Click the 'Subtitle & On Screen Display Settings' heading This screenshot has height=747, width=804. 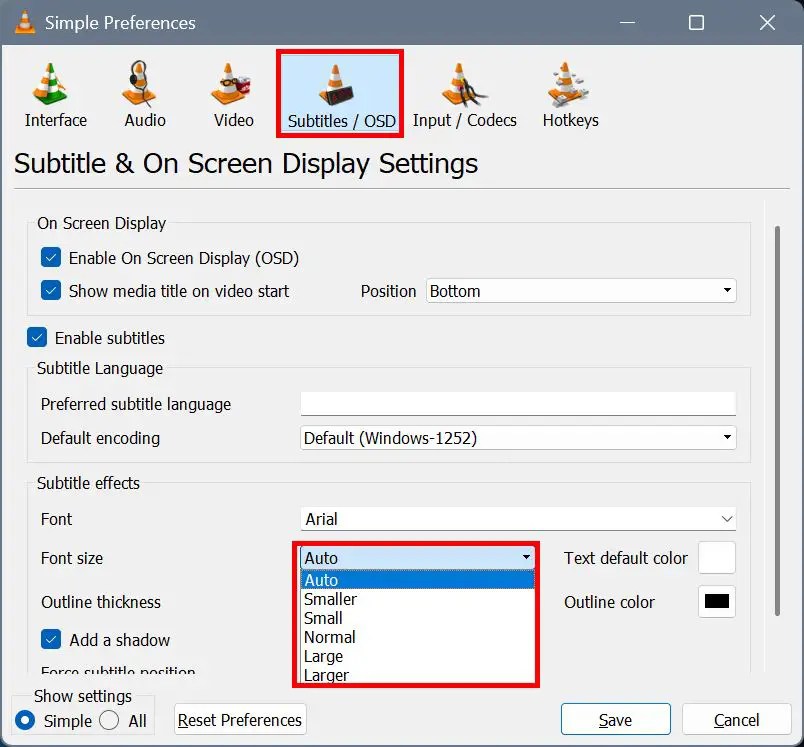coord(246,164)
